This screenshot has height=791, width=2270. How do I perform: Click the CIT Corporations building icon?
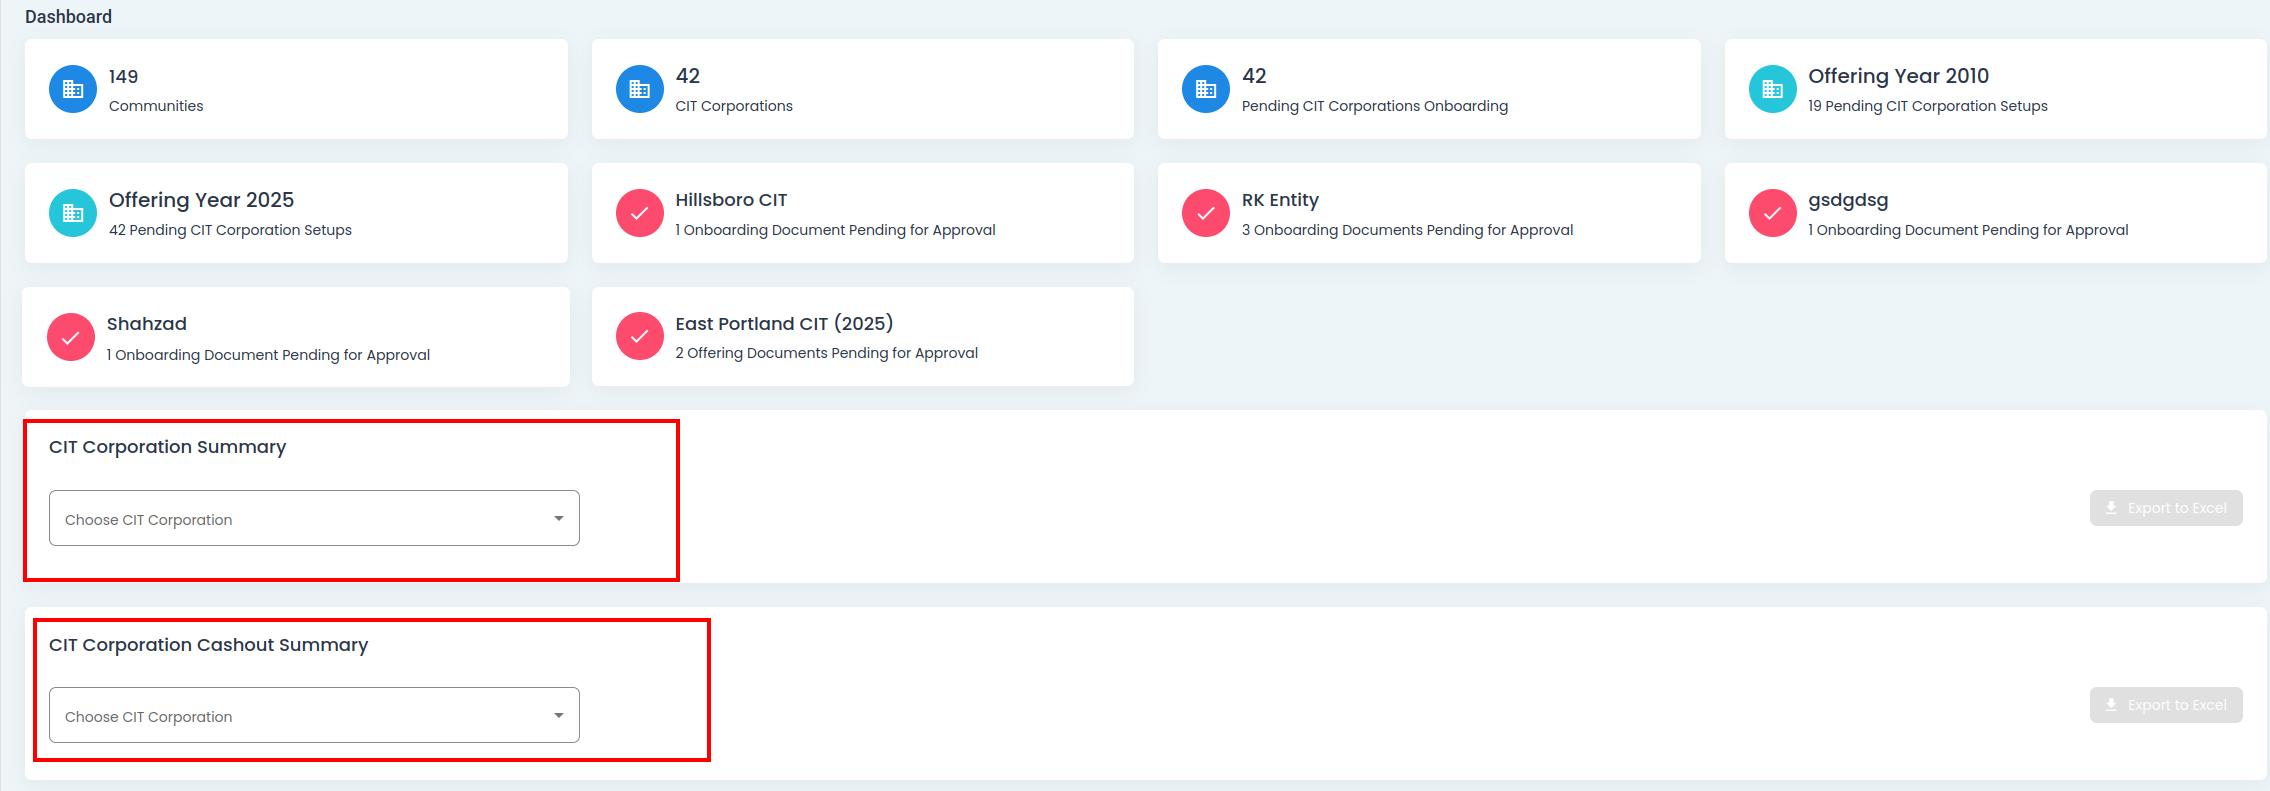(x=639, y=89)
